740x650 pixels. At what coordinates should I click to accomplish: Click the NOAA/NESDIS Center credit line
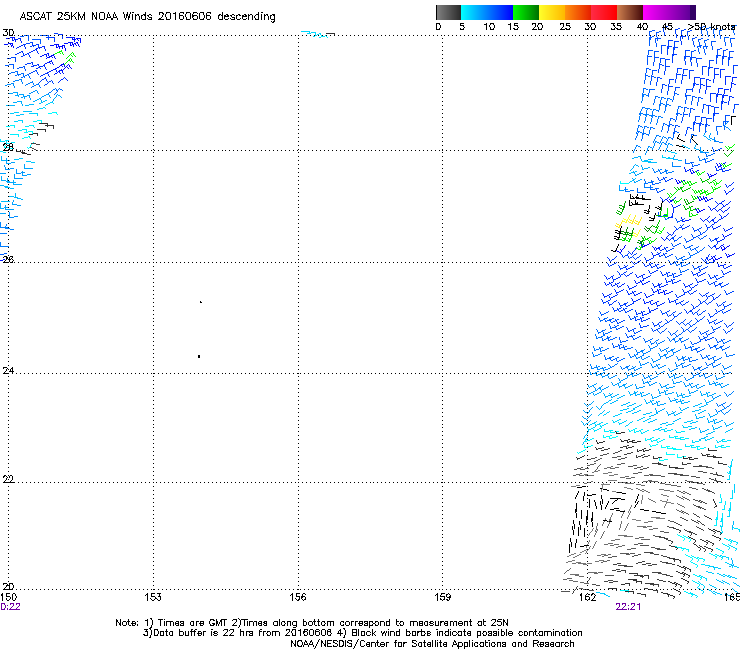coord(432,644)
